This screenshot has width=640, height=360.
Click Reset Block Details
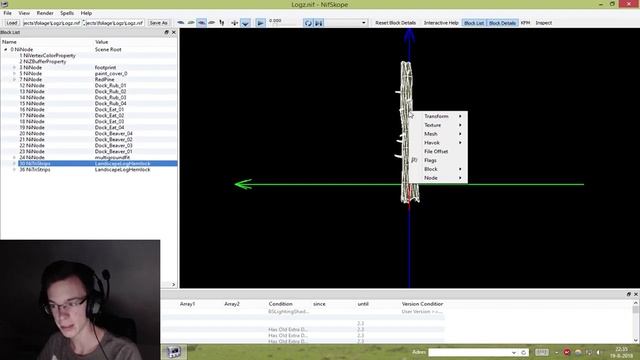pyautogui.click(x=396, y=23)
